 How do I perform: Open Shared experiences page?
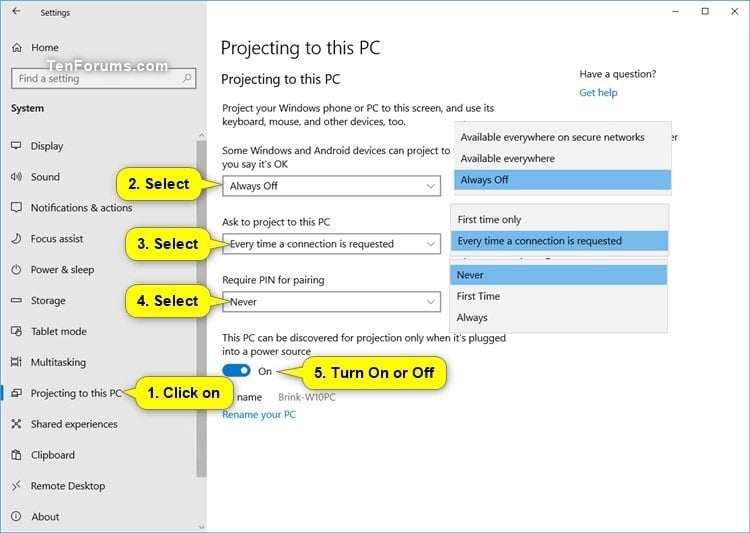(74, 424)
